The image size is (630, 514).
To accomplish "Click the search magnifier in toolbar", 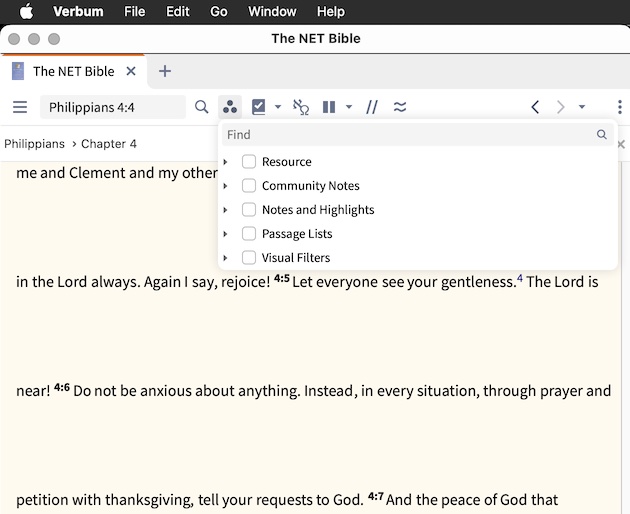I will [x=201, y=107].
